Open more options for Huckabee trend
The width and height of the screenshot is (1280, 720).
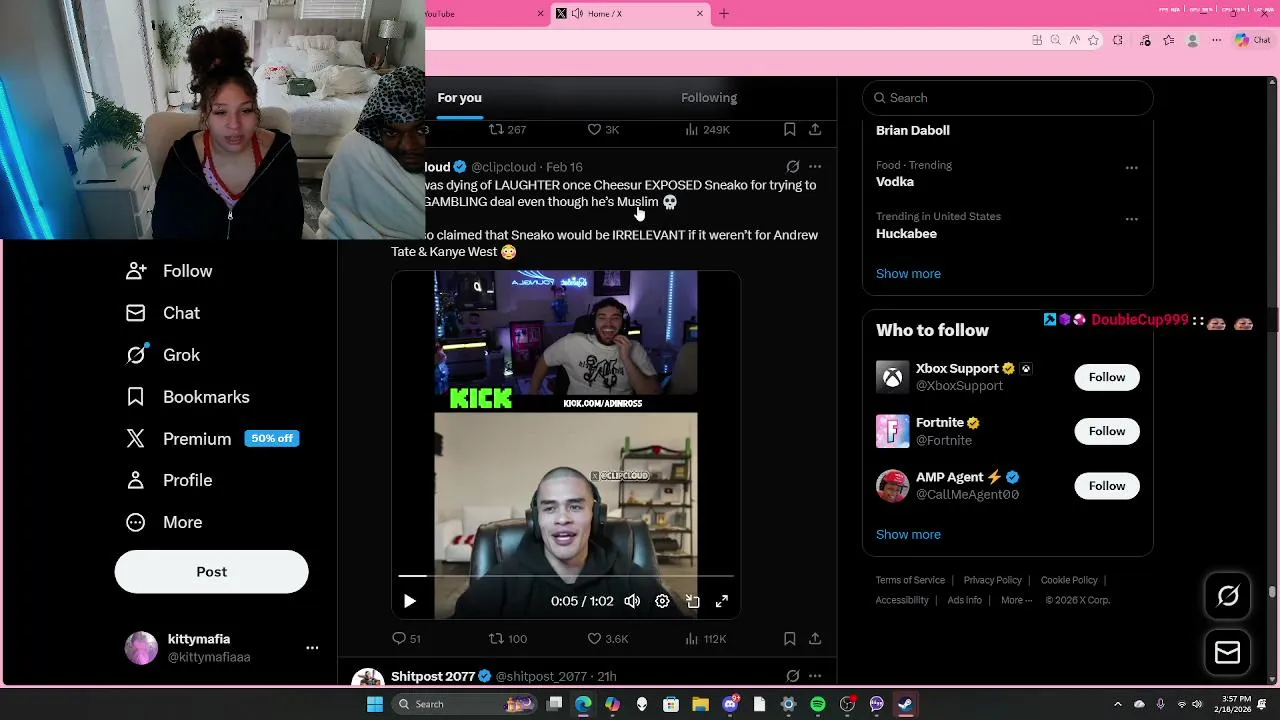pos(1131,219)
